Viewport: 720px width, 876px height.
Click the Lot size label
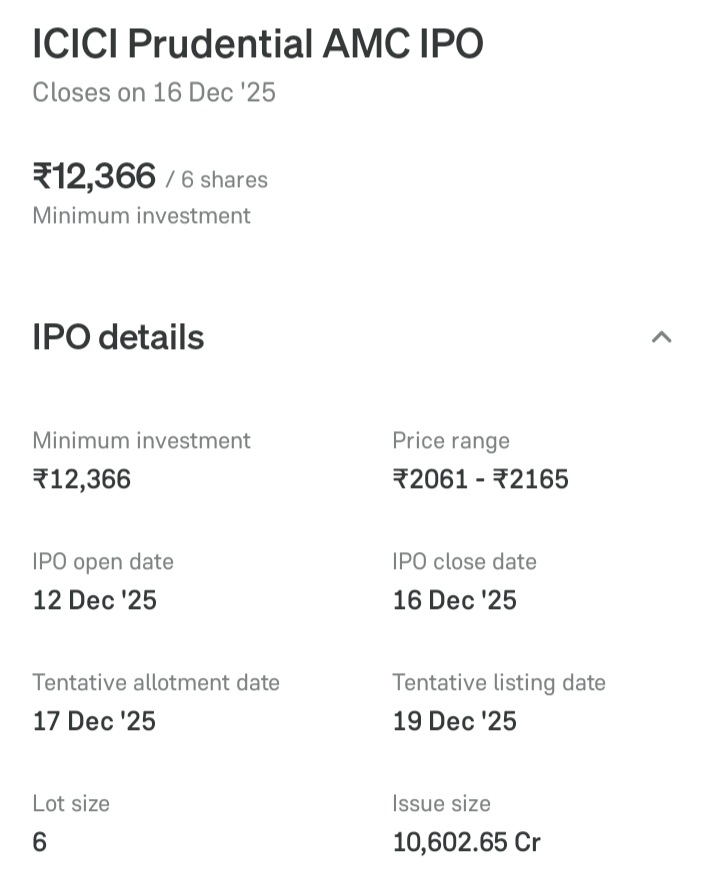71,804
